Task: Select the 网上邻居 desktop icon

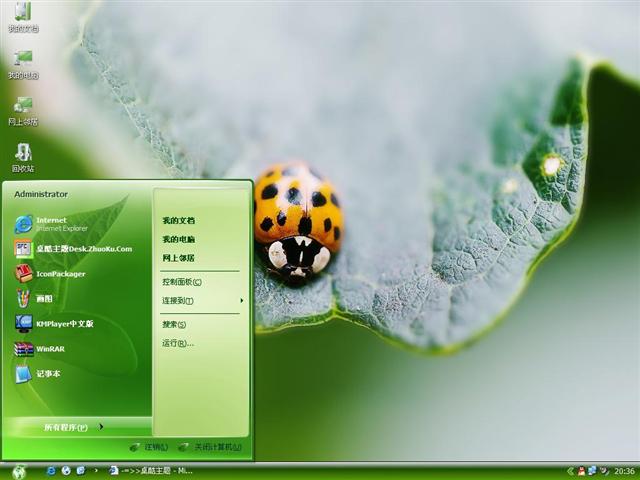Action: click(x=23, y=111)
